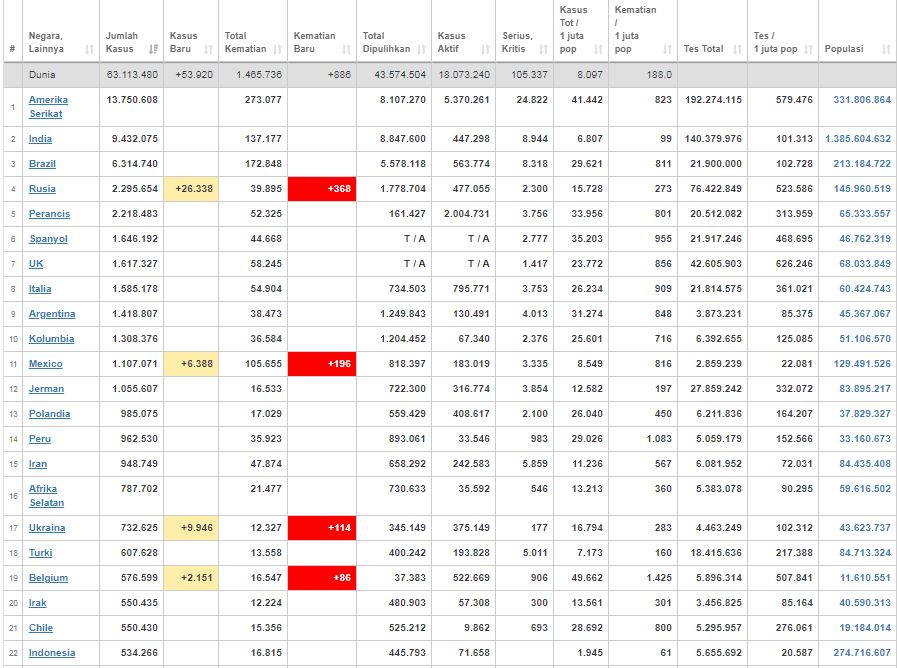Image resolution: width=897 pixels, height=668 pixels.
Task: Sort by the Total Dipulihkan column arrows
Action: (422, 49)
